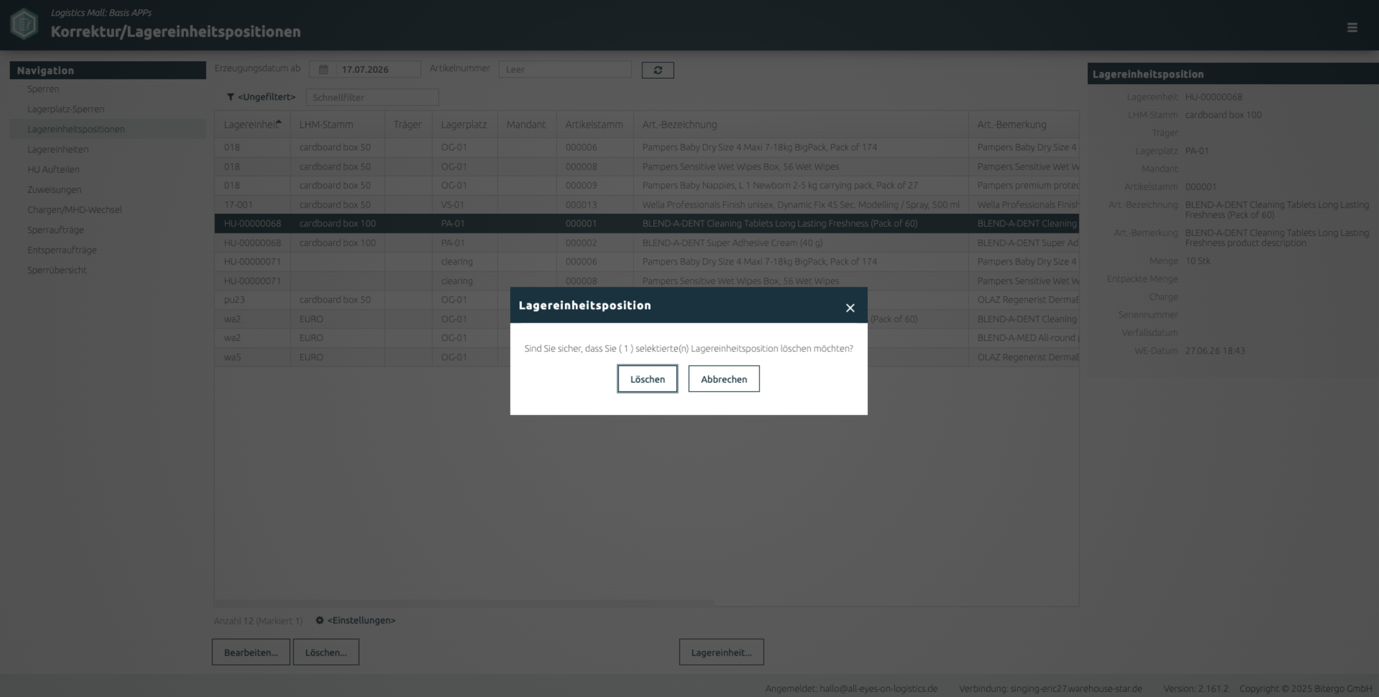
Task: Select the HU-00000071 clearing row 000006
Action: click(646, 261)
